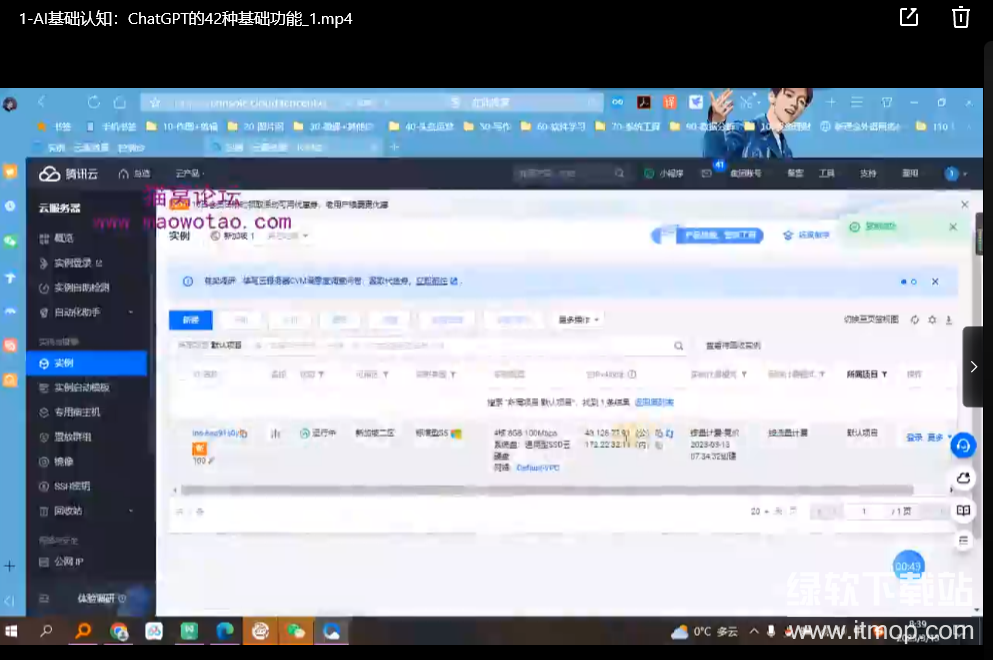Open Windows Start menu
The height and width of the screenshot is (660, 993).
(x=11, y=631)
